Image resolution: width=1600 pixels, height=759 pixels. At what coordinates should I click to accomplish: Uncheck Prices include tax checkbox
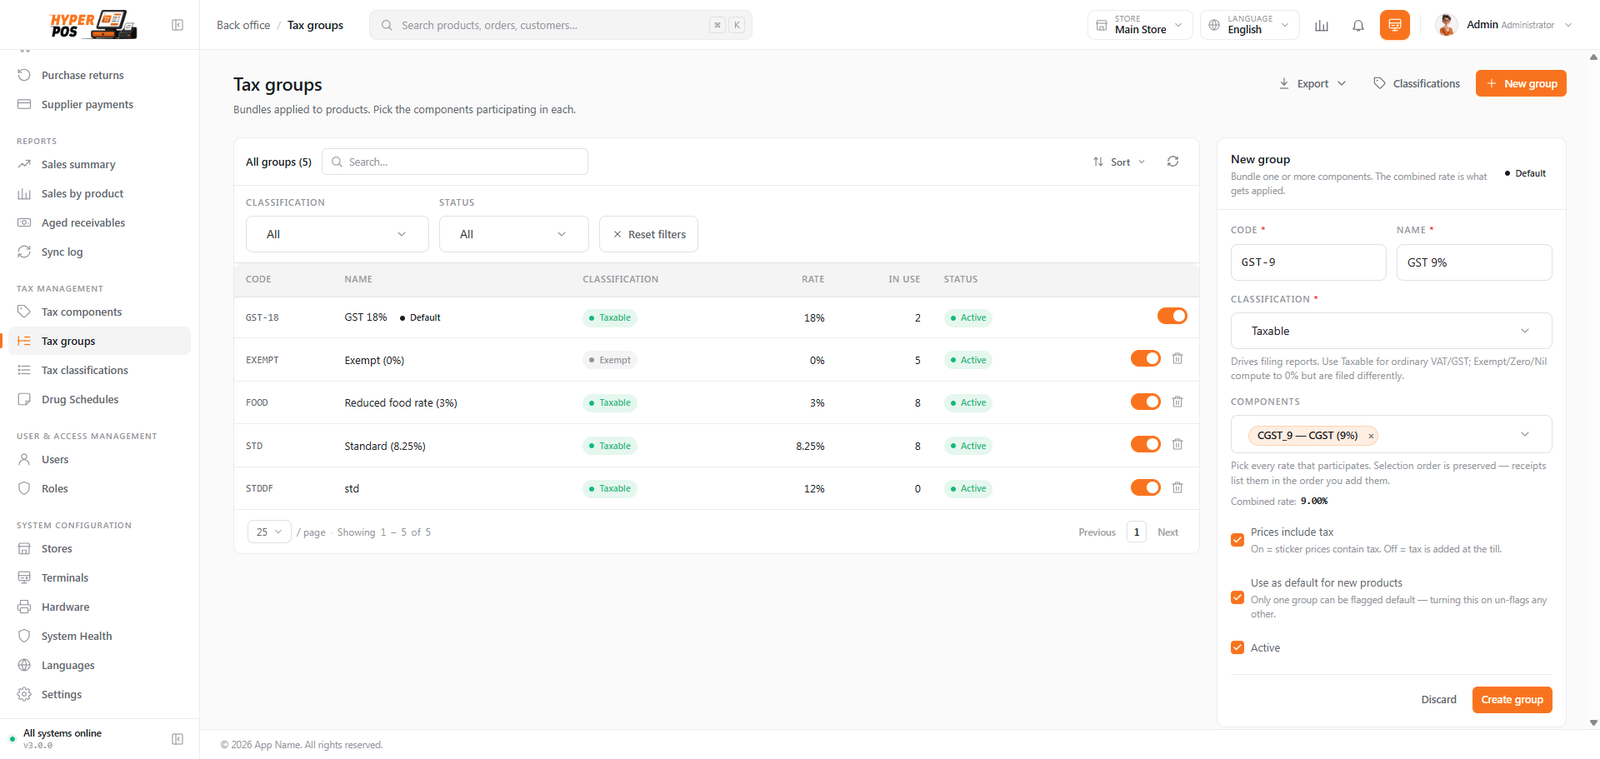(x=1238, y=540)
